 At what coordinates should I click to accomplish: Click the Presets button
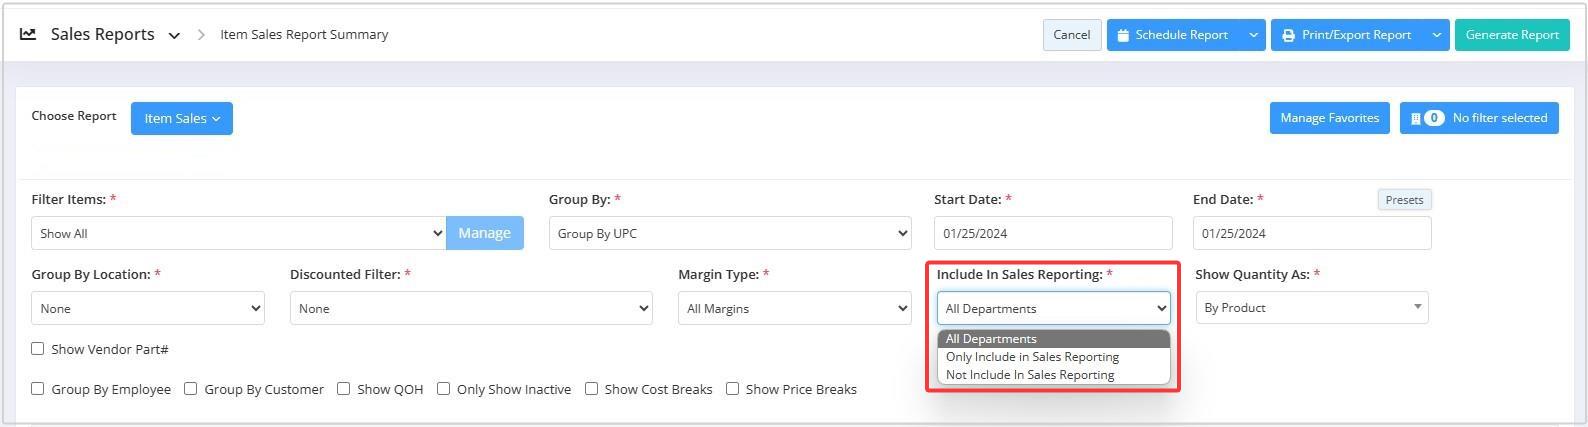coord(1404,200)
